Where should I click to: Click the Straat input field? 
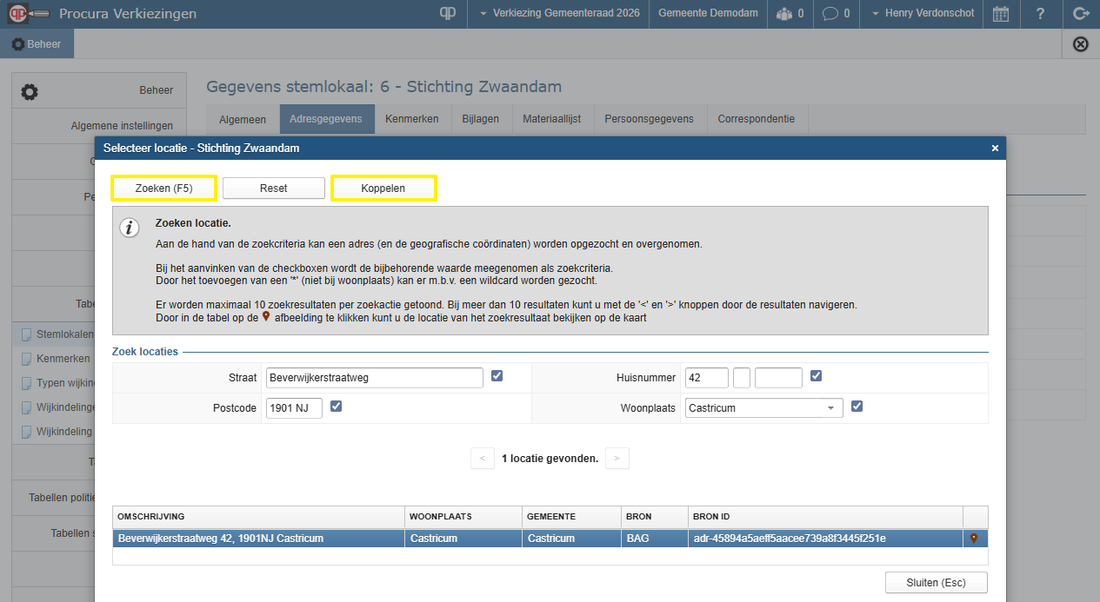click(374, 377)
